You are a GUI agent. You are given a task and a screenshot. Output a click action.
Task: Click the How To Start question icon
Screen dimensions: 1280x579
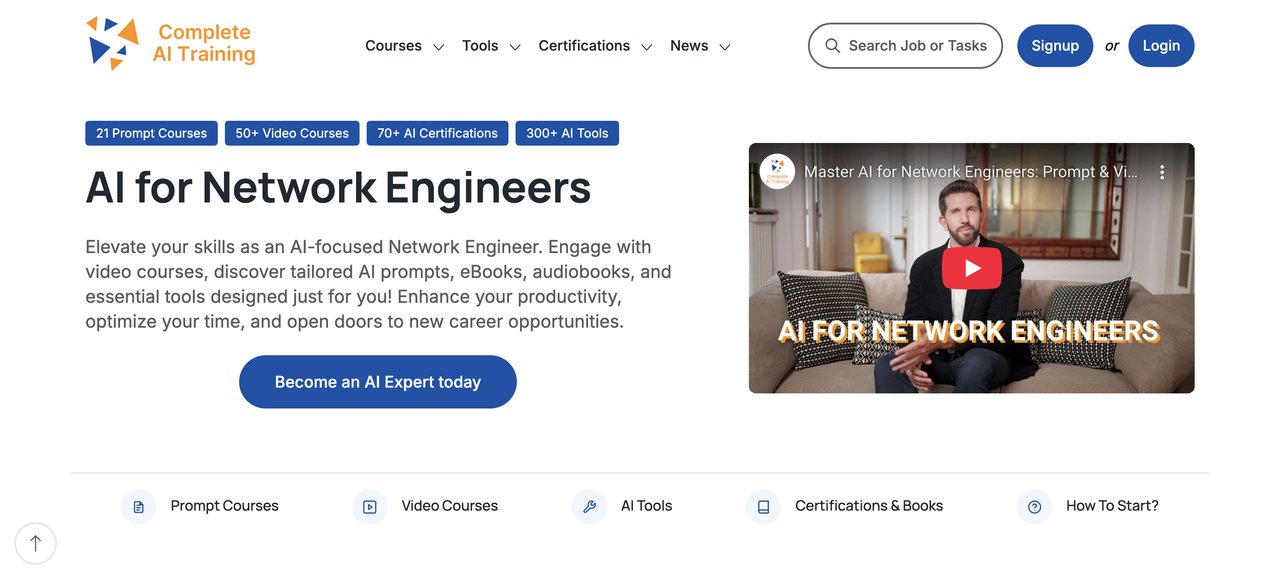[x=1034, y=507]
